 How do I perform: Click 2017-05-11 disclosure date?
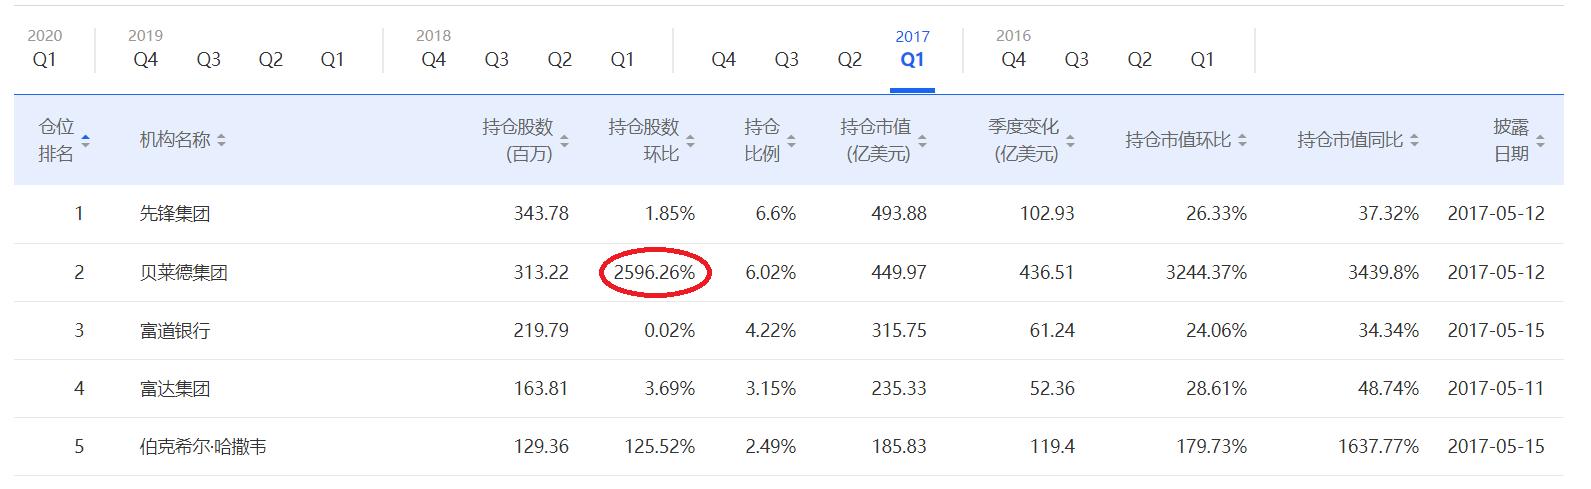tap(1496, 389)
